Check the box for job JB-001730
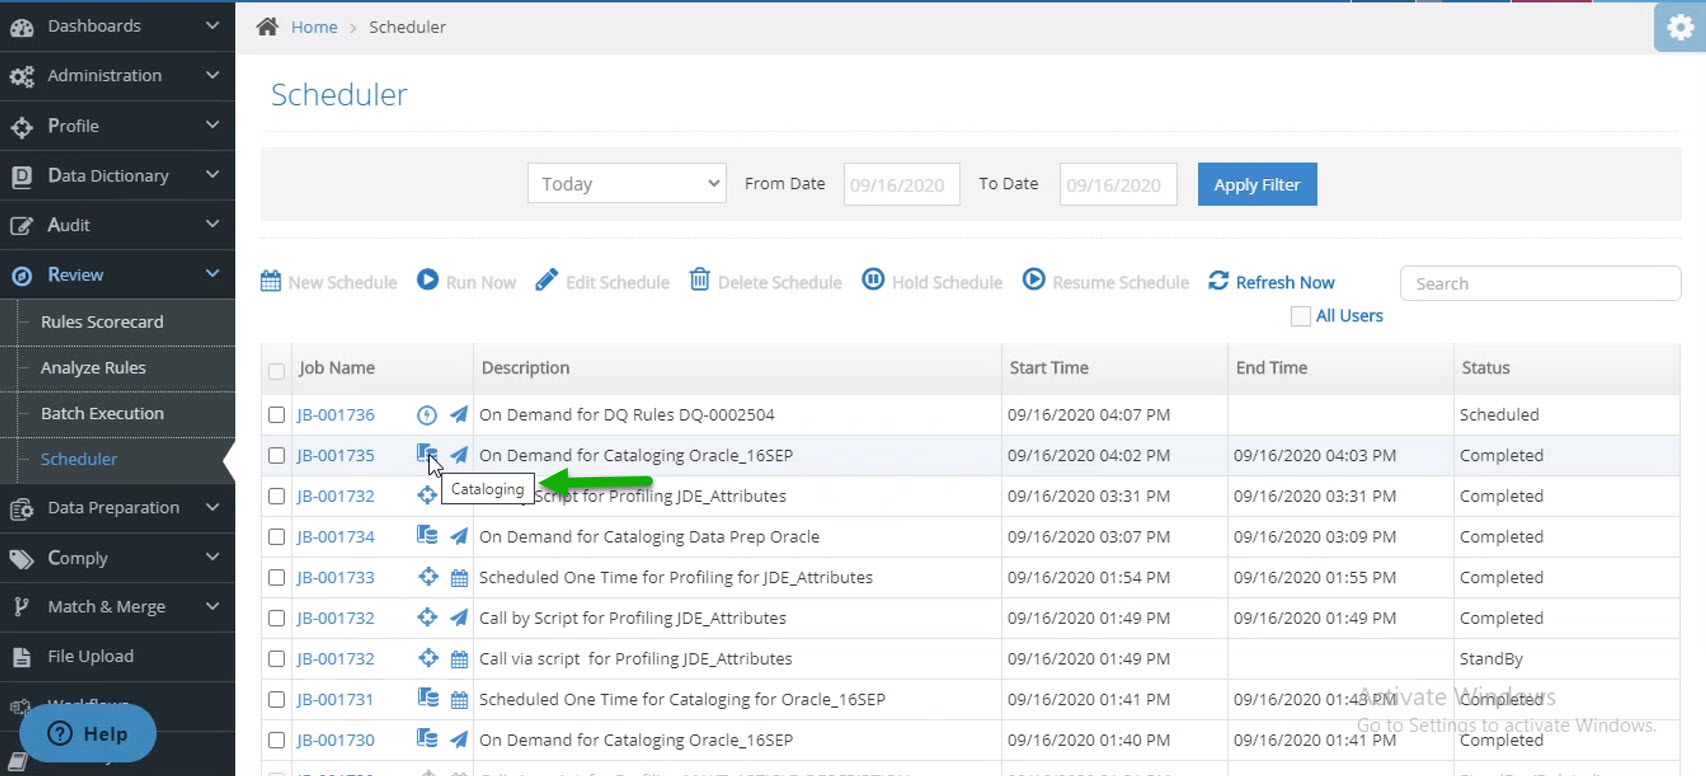 click(277, 741)
